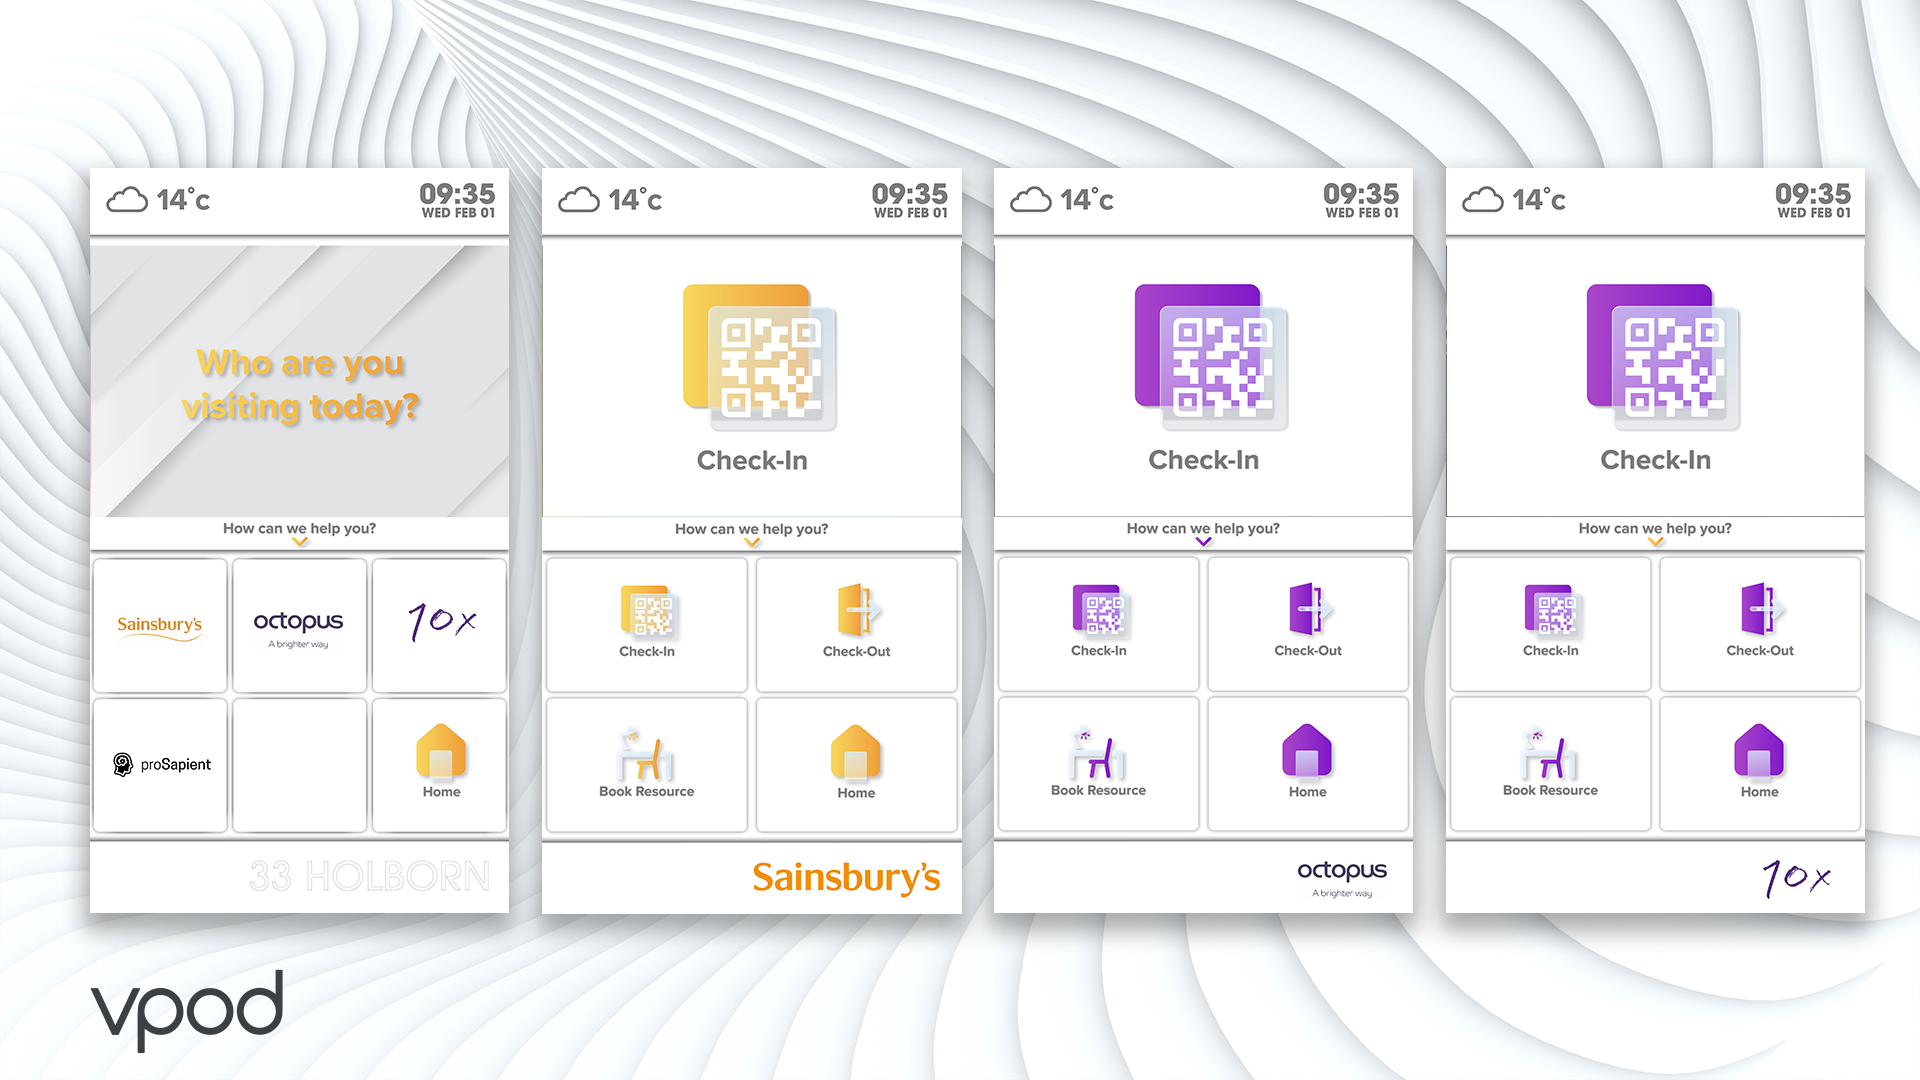Screen dimensions: 1920x1080
Task: Tap small orange Check-In tile in Sainsbury's kiosk
Action: [647, 624]
